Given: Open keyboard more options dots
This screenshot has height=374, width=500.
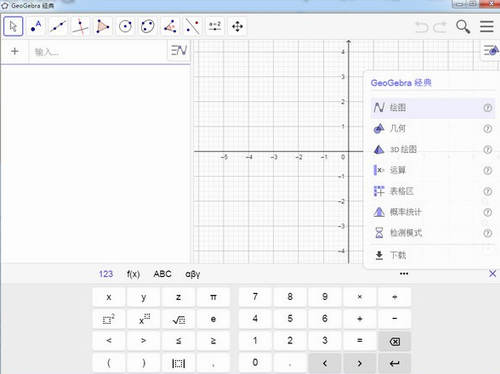Looking at the screenshot, I should point(404,274).
